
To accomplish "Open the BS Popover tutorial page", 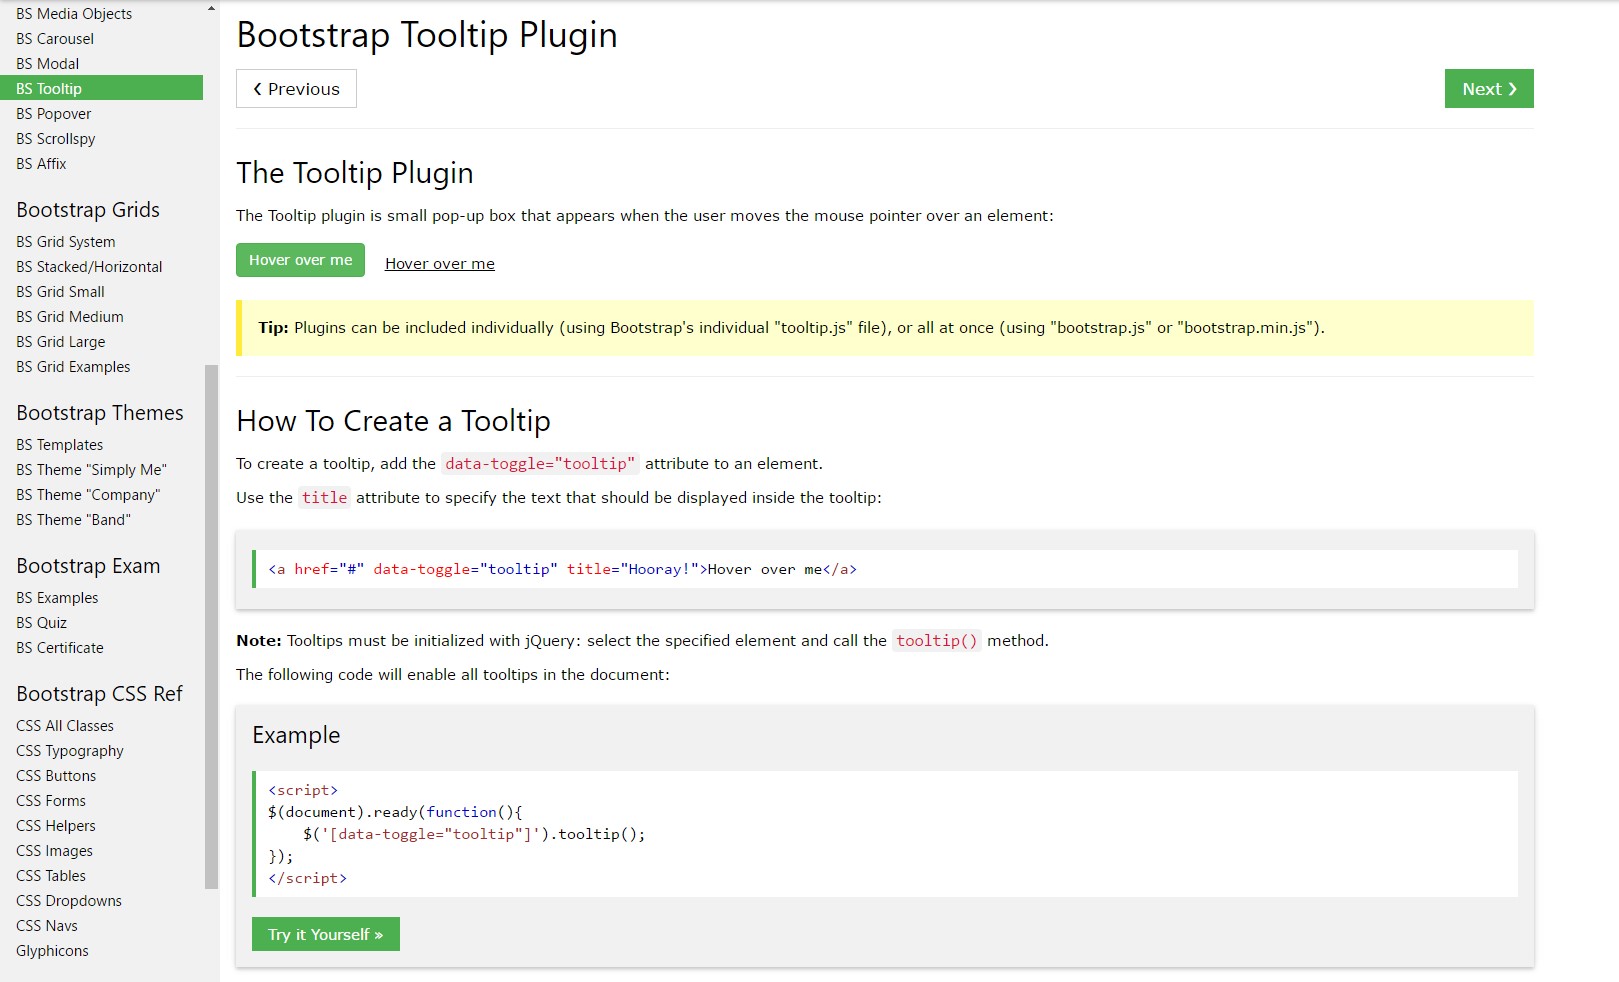I will click(x=53, y=113).
